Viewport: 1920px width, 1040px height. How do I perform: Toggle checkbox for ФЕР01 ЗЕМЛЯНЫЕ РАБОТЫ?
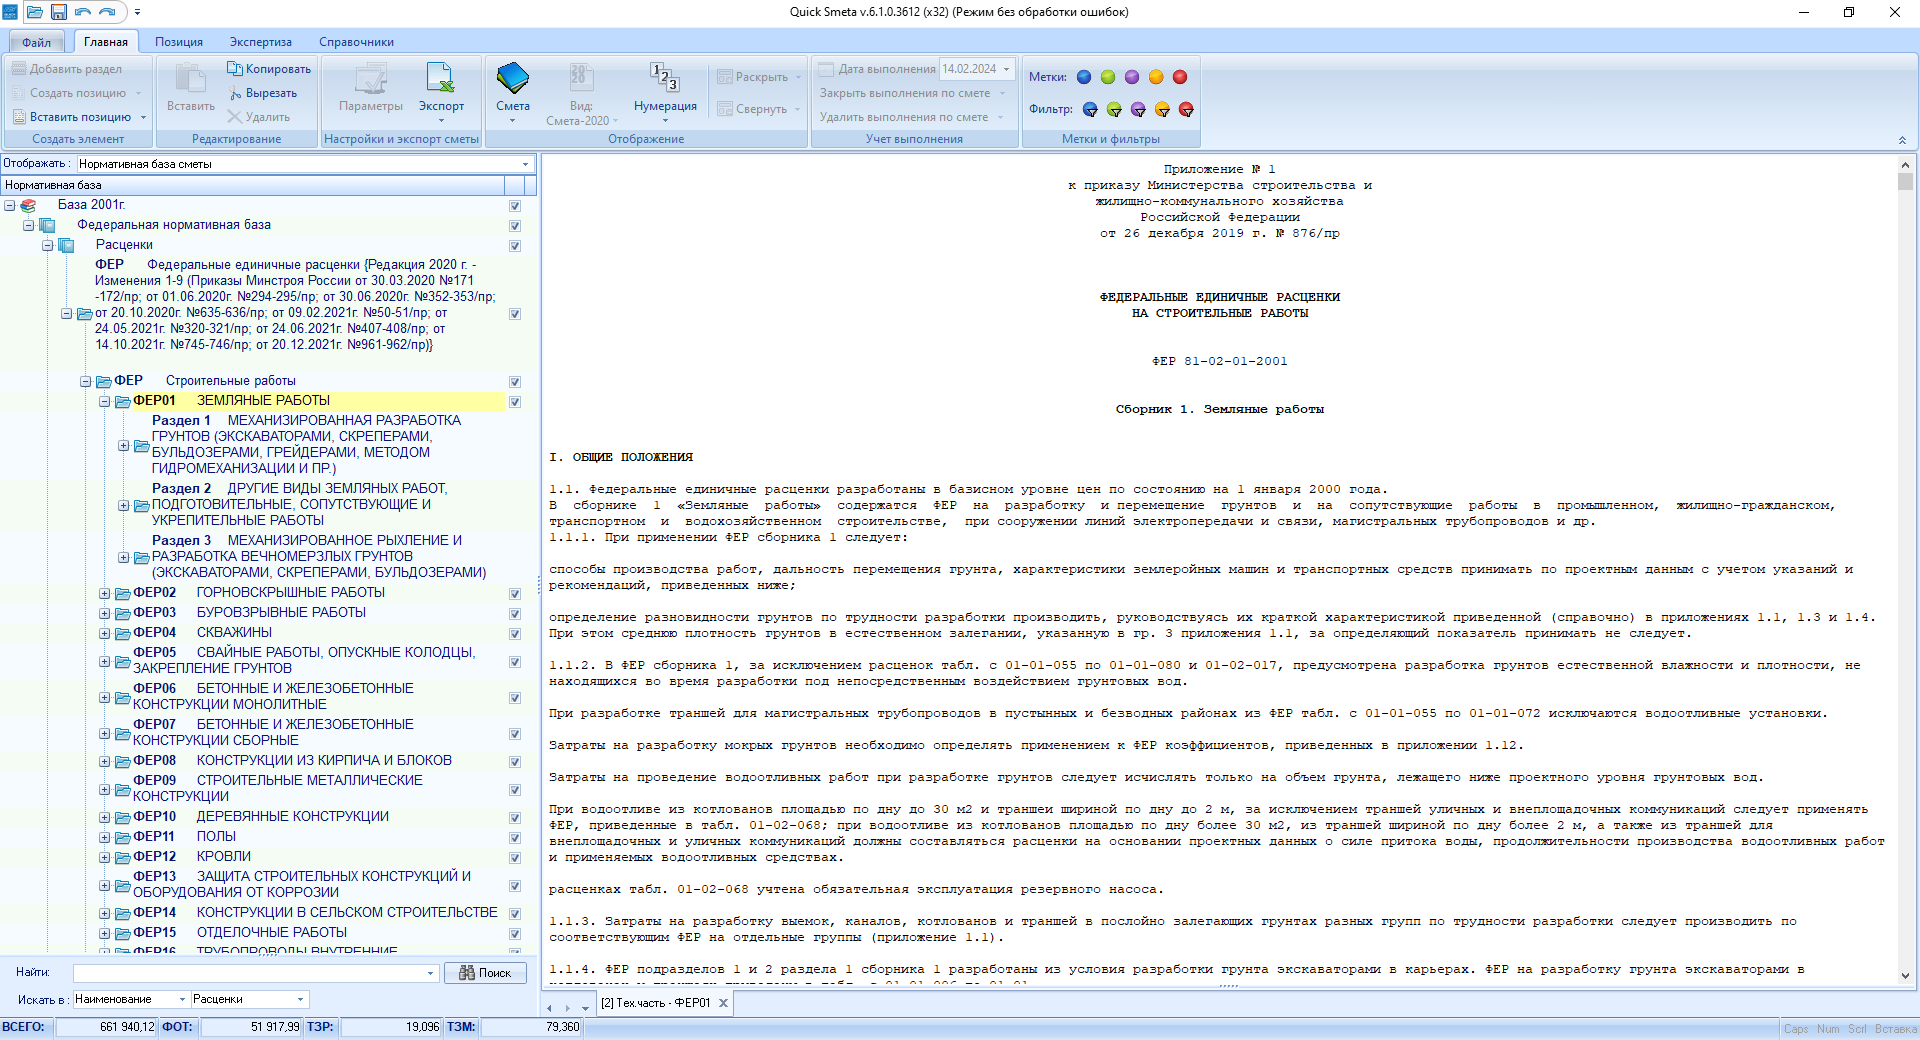515,402
